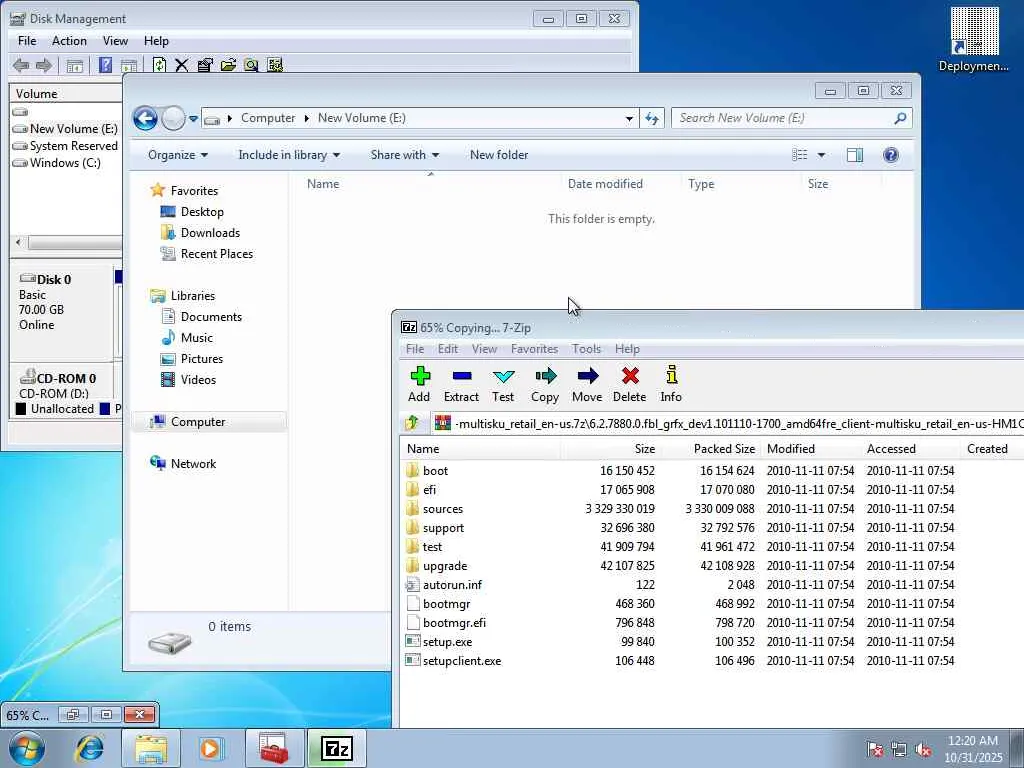Select System Reserved volume in Disk Management
This screenshot has width=1024, height=768.
pos(73,146)
